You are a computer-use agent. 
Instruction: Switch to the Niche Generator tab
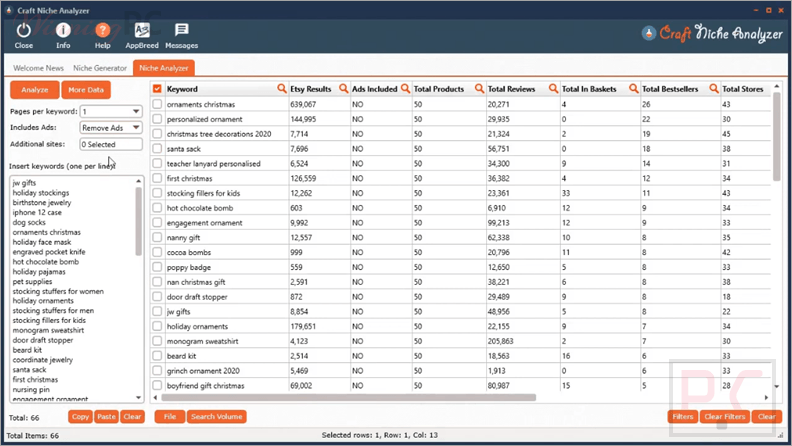click(100, 68)
